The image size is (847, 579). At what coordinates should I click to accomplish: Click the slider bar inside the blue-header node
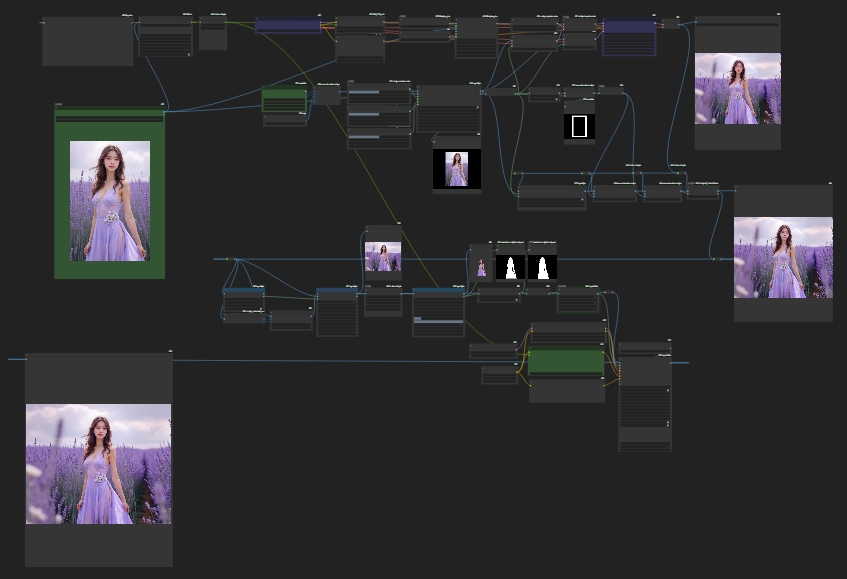pos(438,320)
